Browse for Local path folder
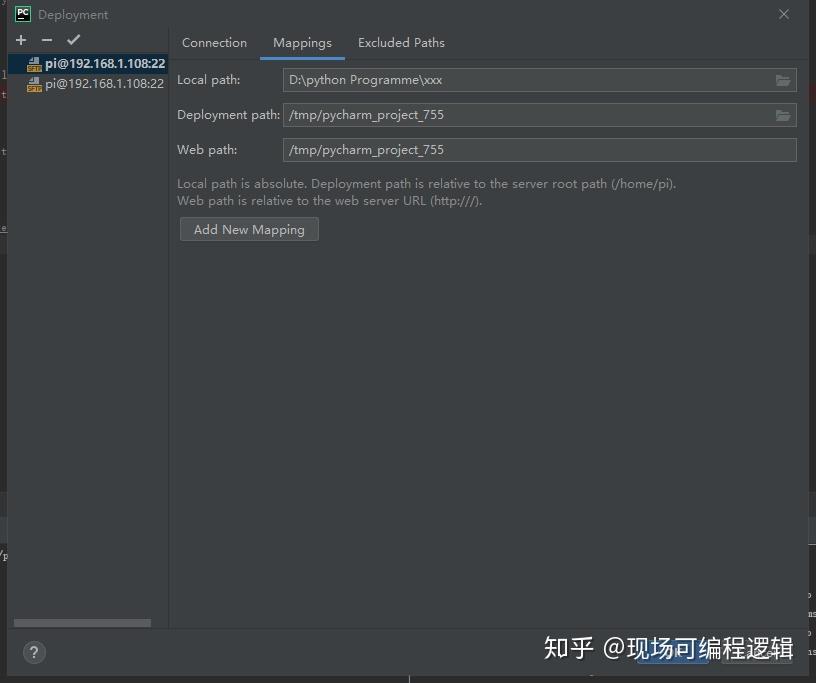The image size is (816, 683). [x=784, y=80]
